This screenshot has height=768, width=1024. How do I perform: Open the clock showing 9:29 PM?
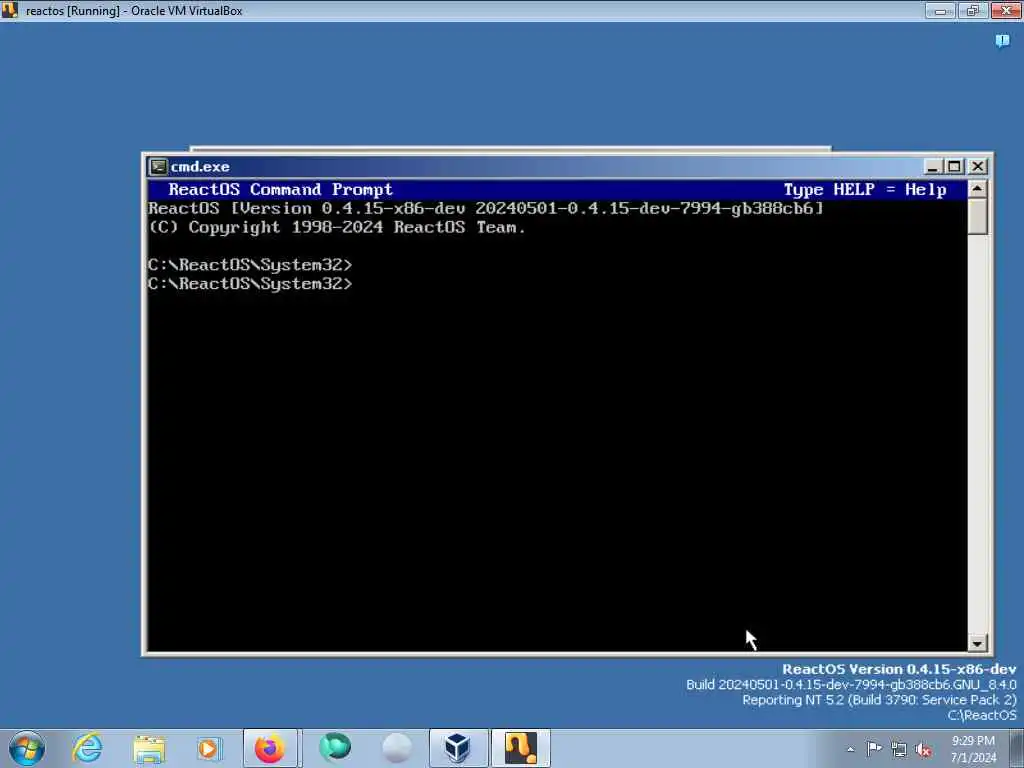tap(973, 749)
